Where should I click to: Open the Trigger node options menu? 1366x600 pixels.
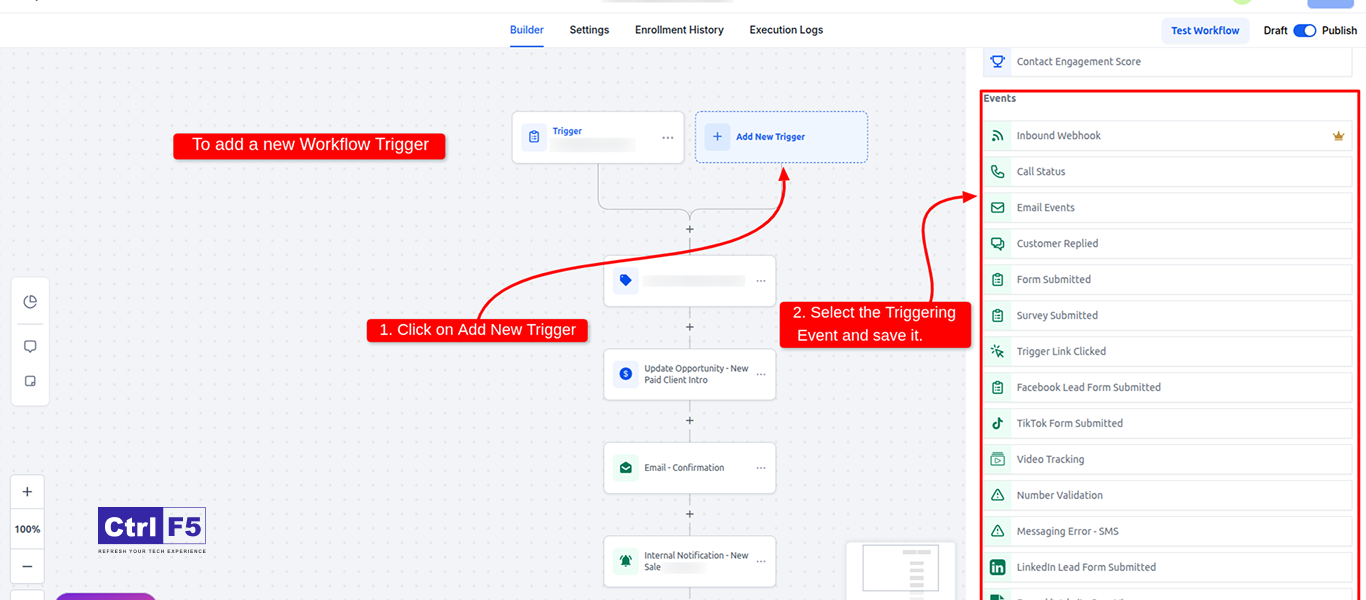pyautogui.click(x=667, y=139)
